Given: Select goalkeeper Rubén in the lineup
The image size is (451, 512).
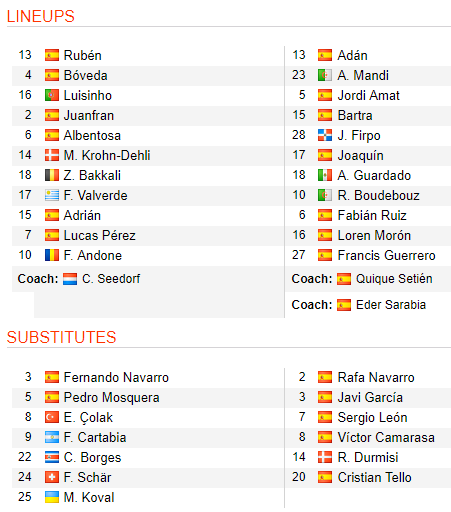Looking at the screenshot, I should [x=83, y=56].
